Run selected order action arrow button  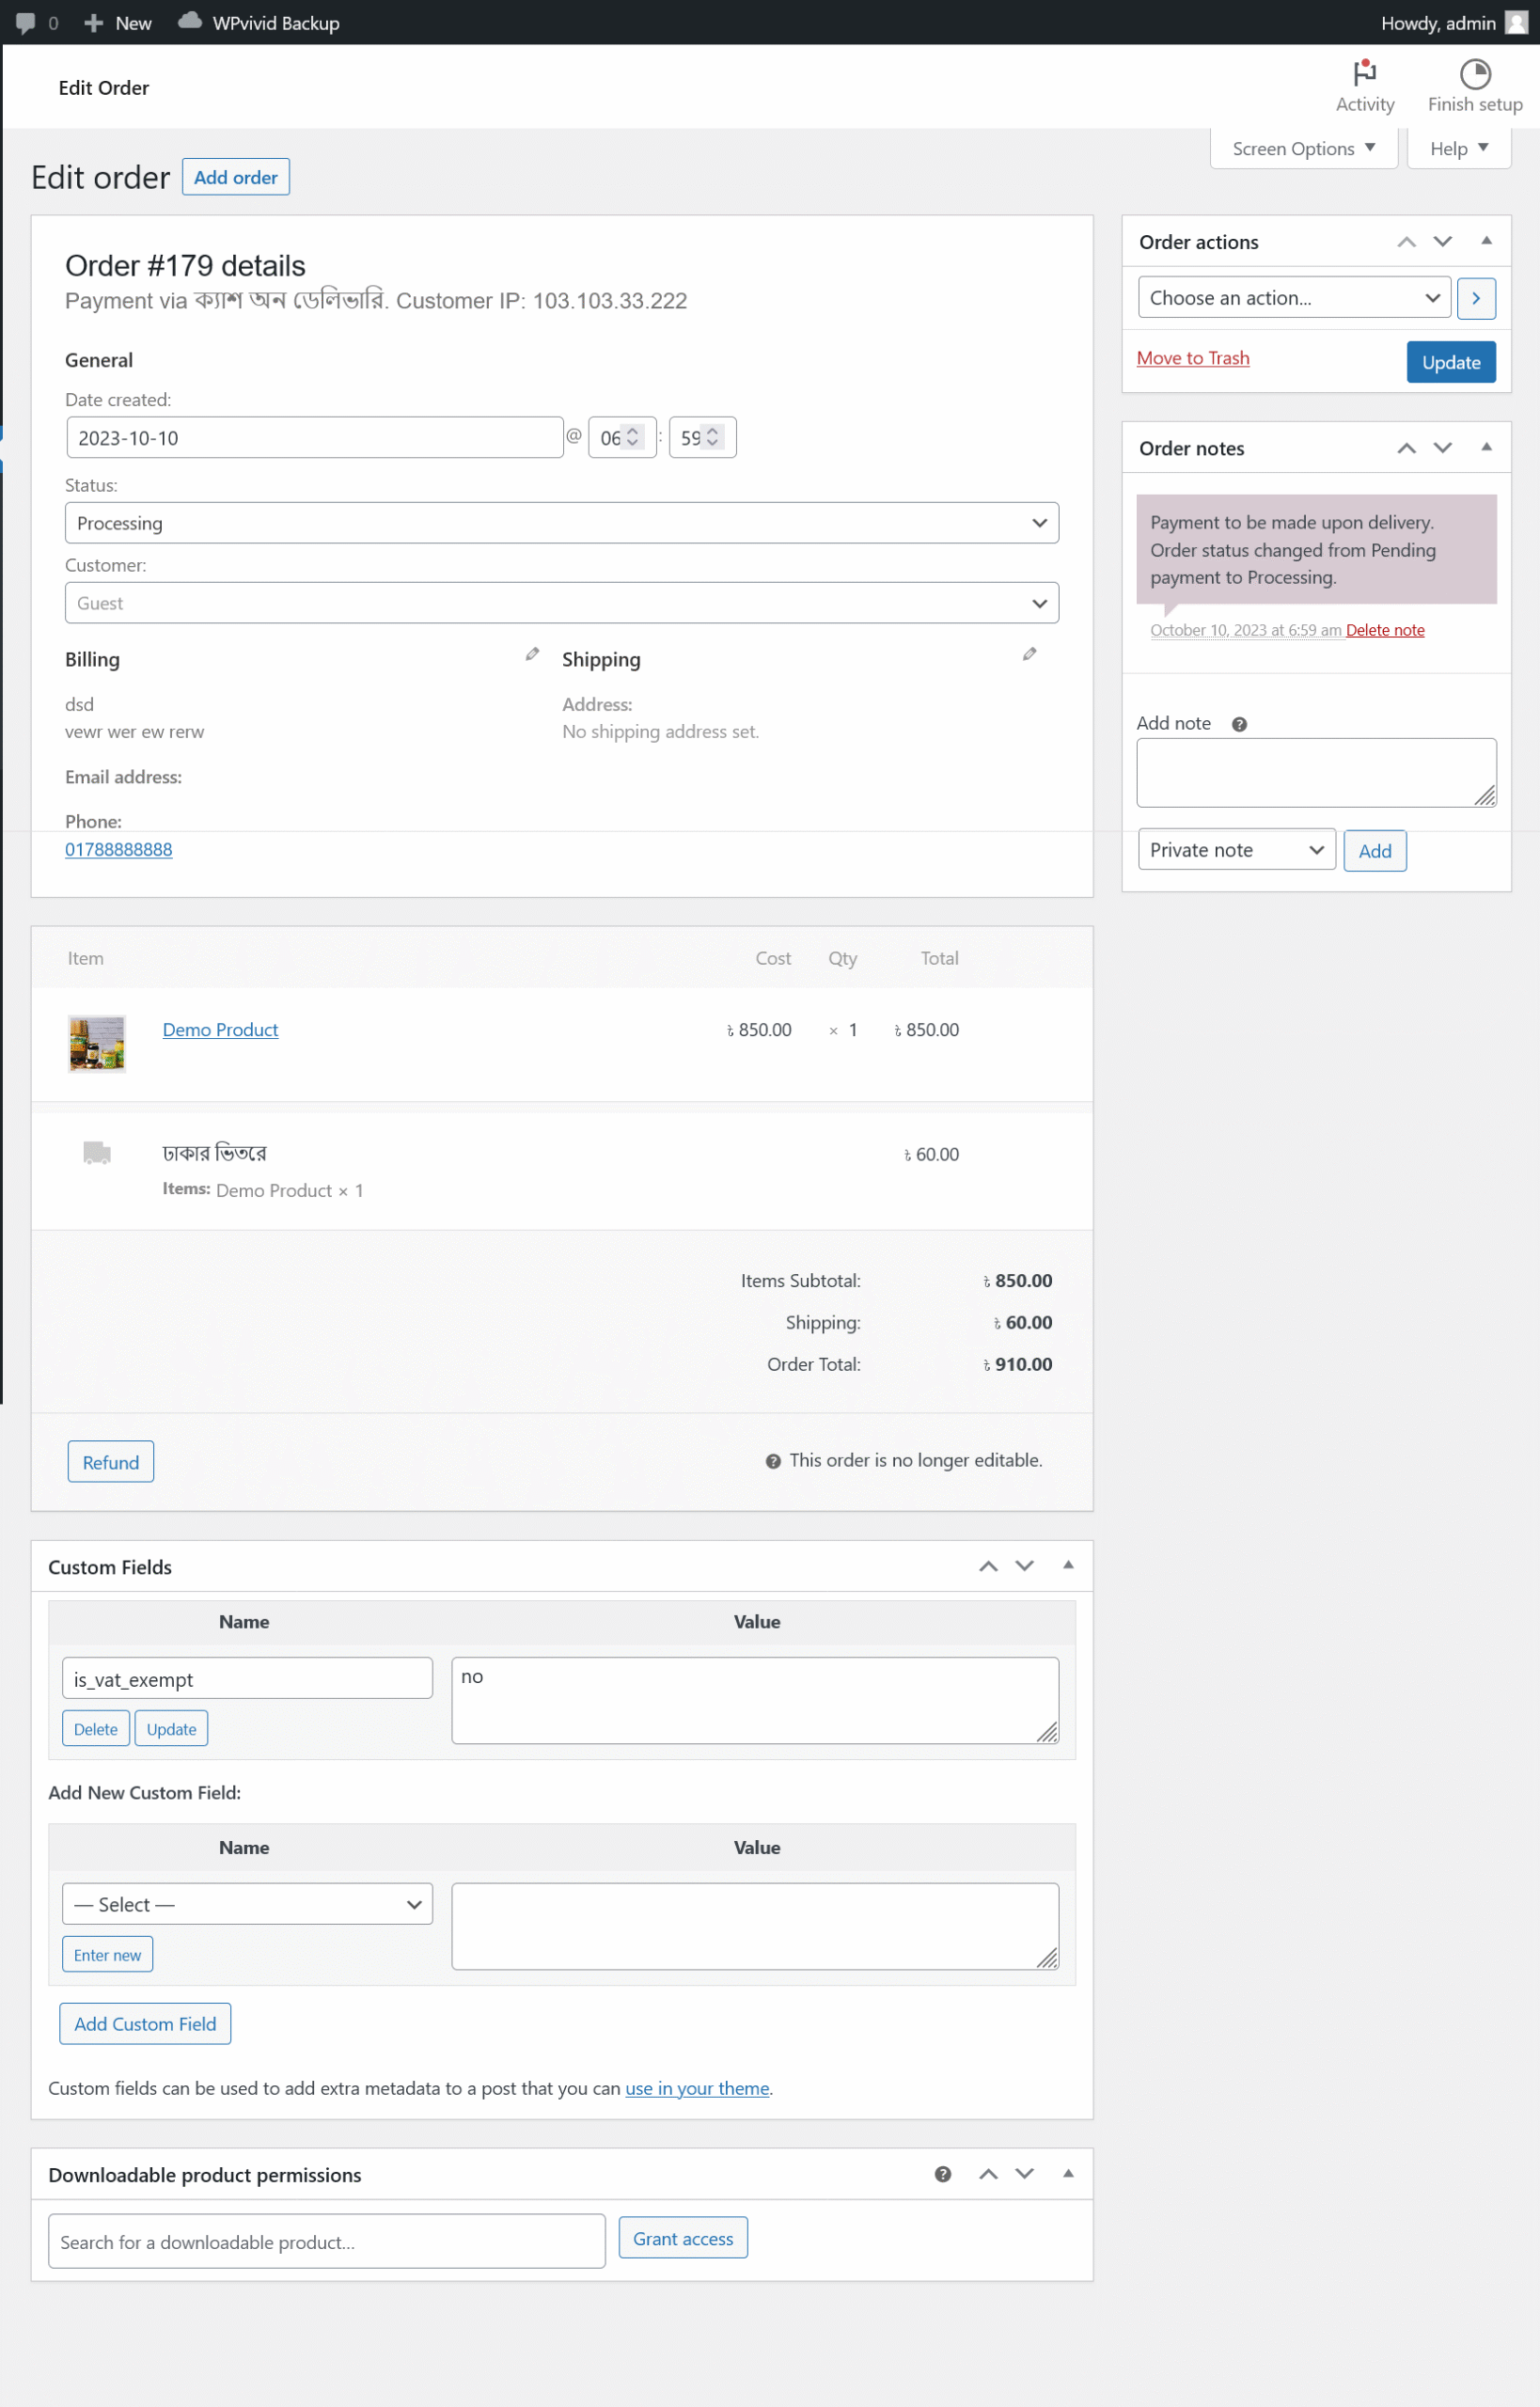1475,298
